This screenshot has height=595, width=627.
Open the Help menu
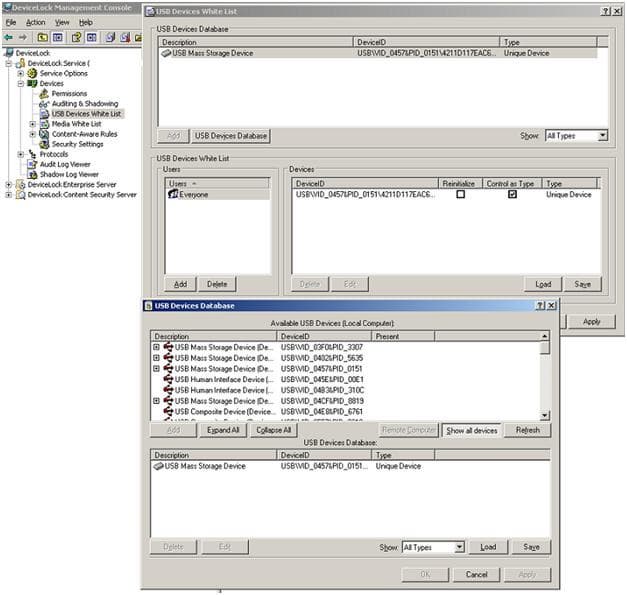(x=86, y=22)
